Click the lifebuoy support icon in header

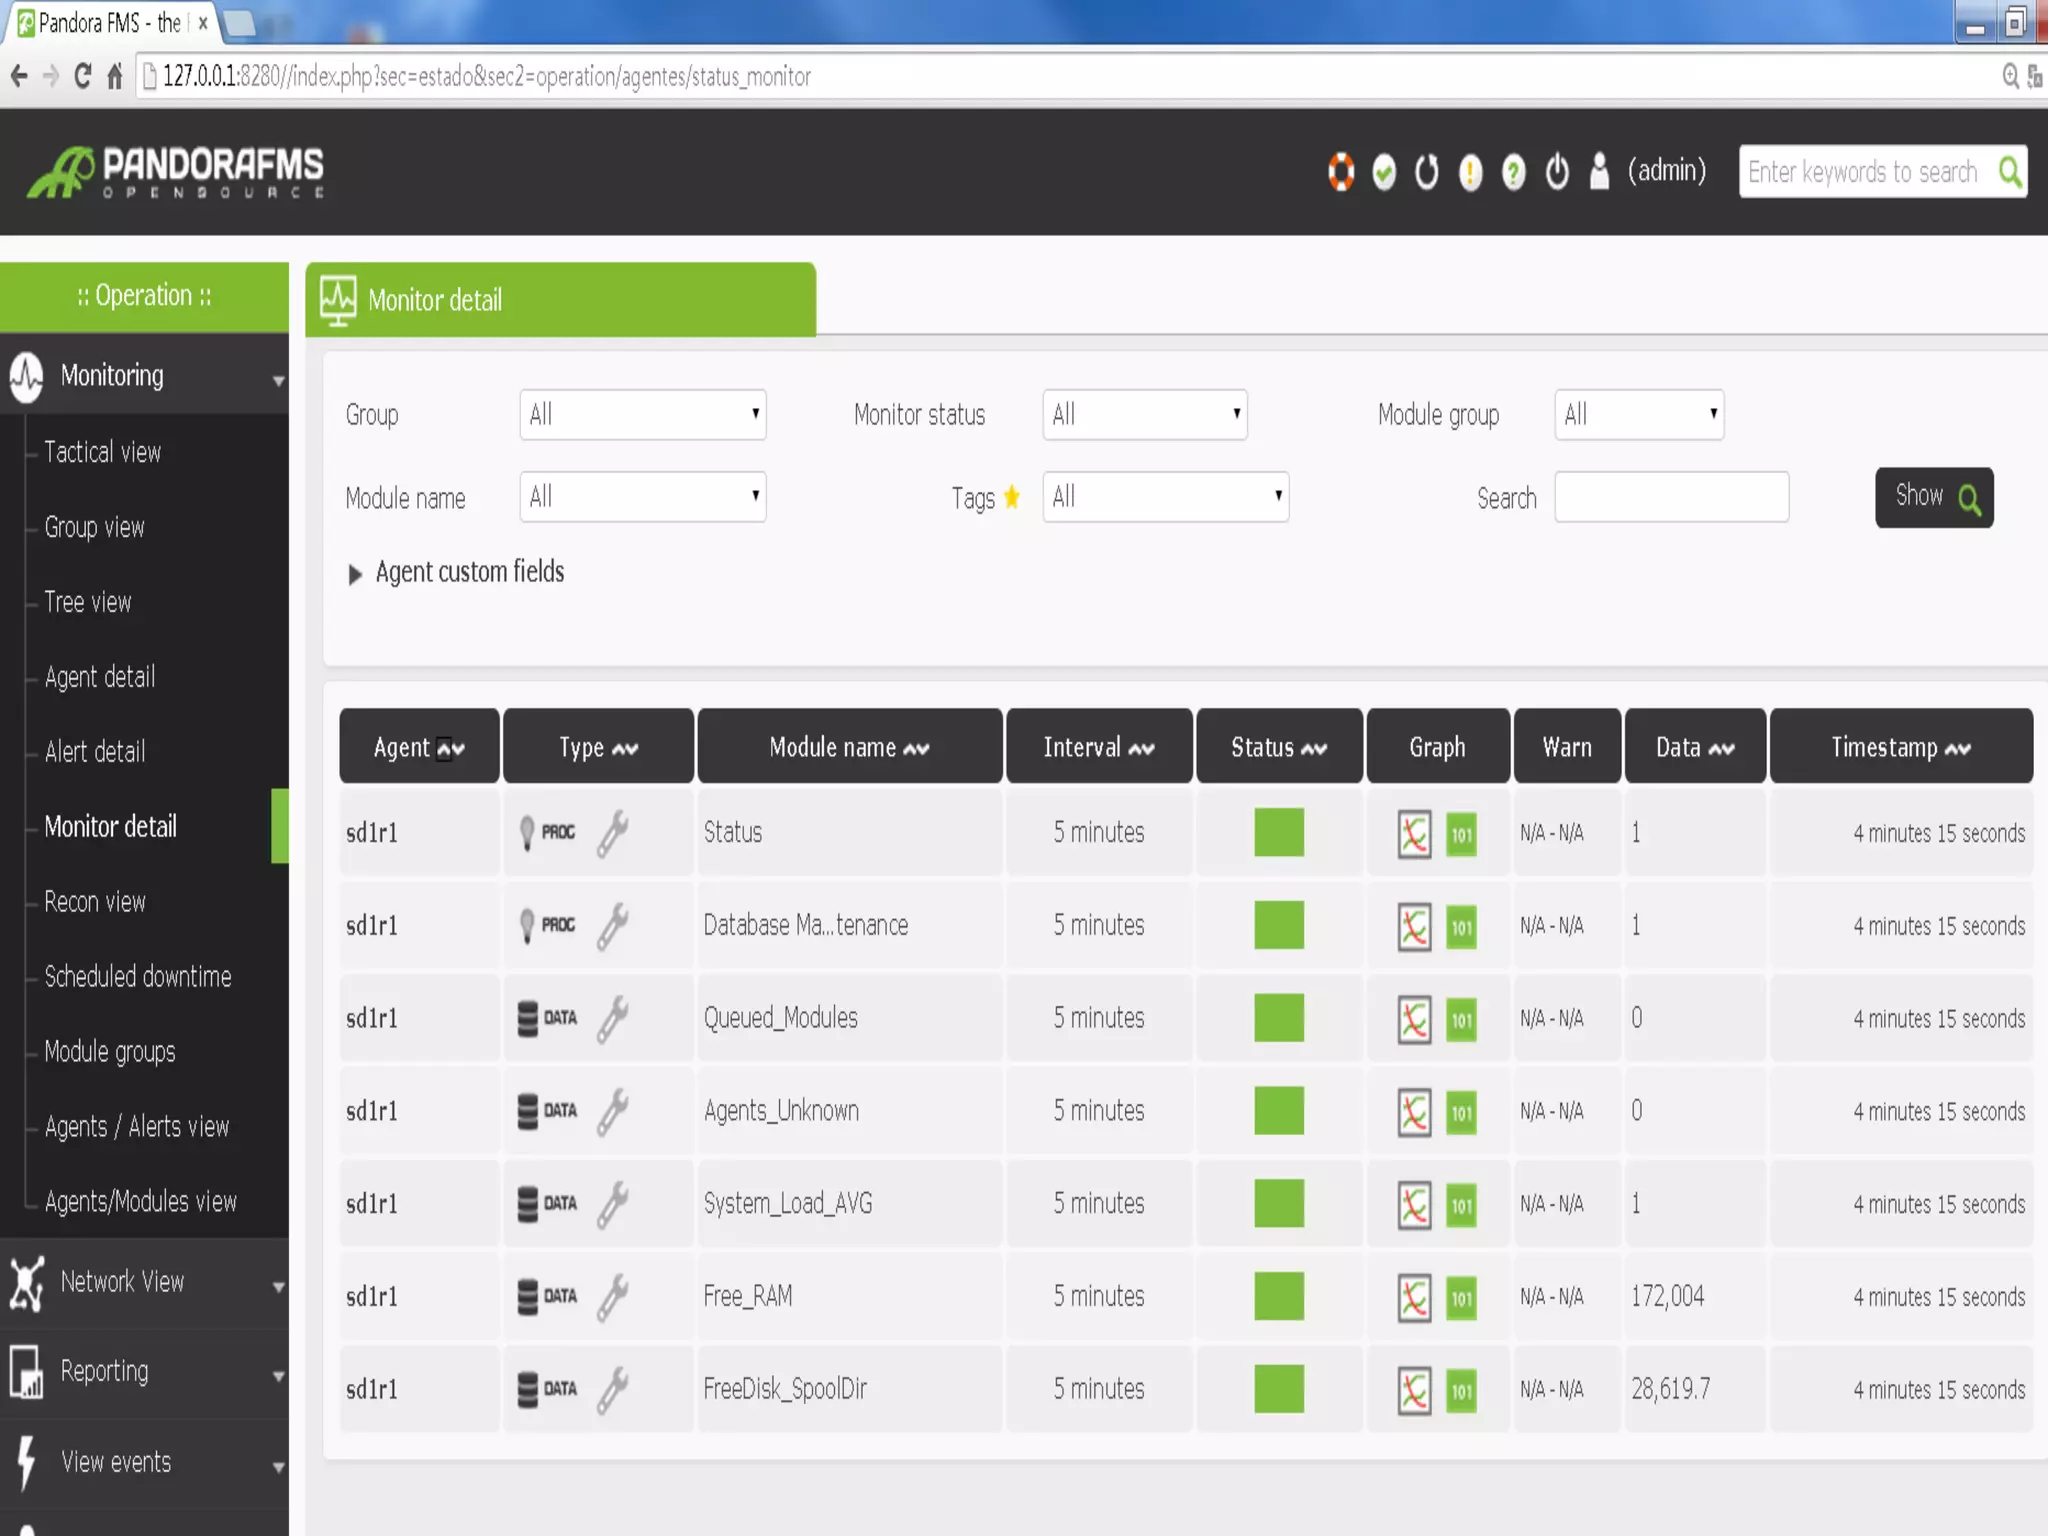pyautogui.click(x=1340, y=172)
